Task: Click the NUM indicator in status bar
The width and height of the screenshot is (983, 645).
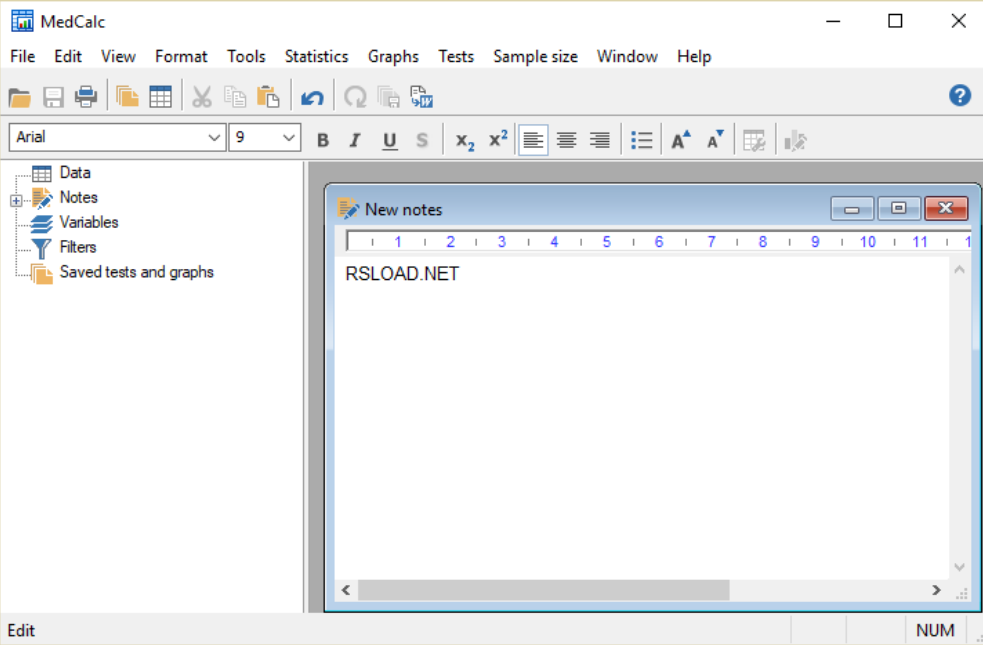Action: point(935,630)
